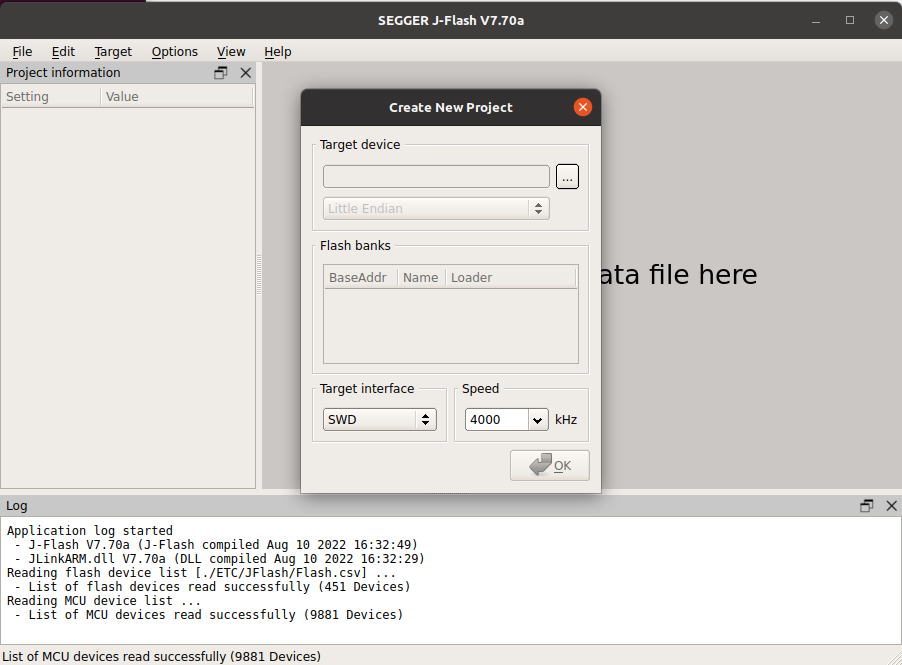Click the Name column header in Flash banks
Image resolution: width=902 pixels, height=665 pixels.
click(x=421, y=278)
